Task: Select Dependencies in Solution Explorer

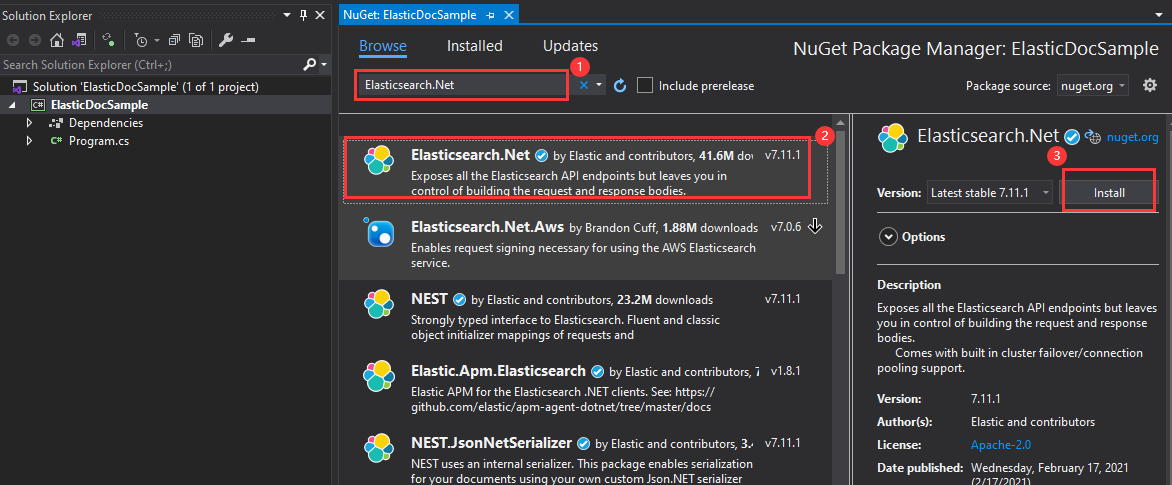Action: point(105,123)
